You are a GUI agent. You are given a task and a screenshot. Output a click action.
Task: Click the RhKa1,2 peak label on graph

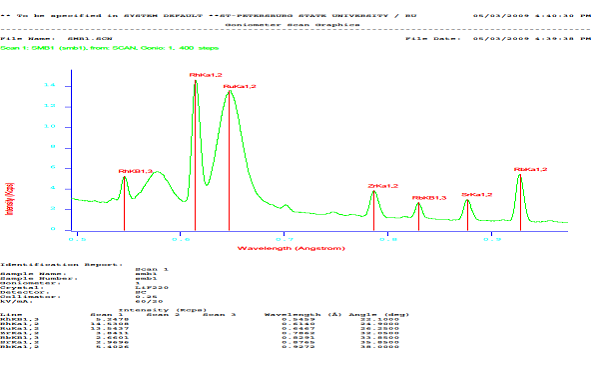pos(206,75)
